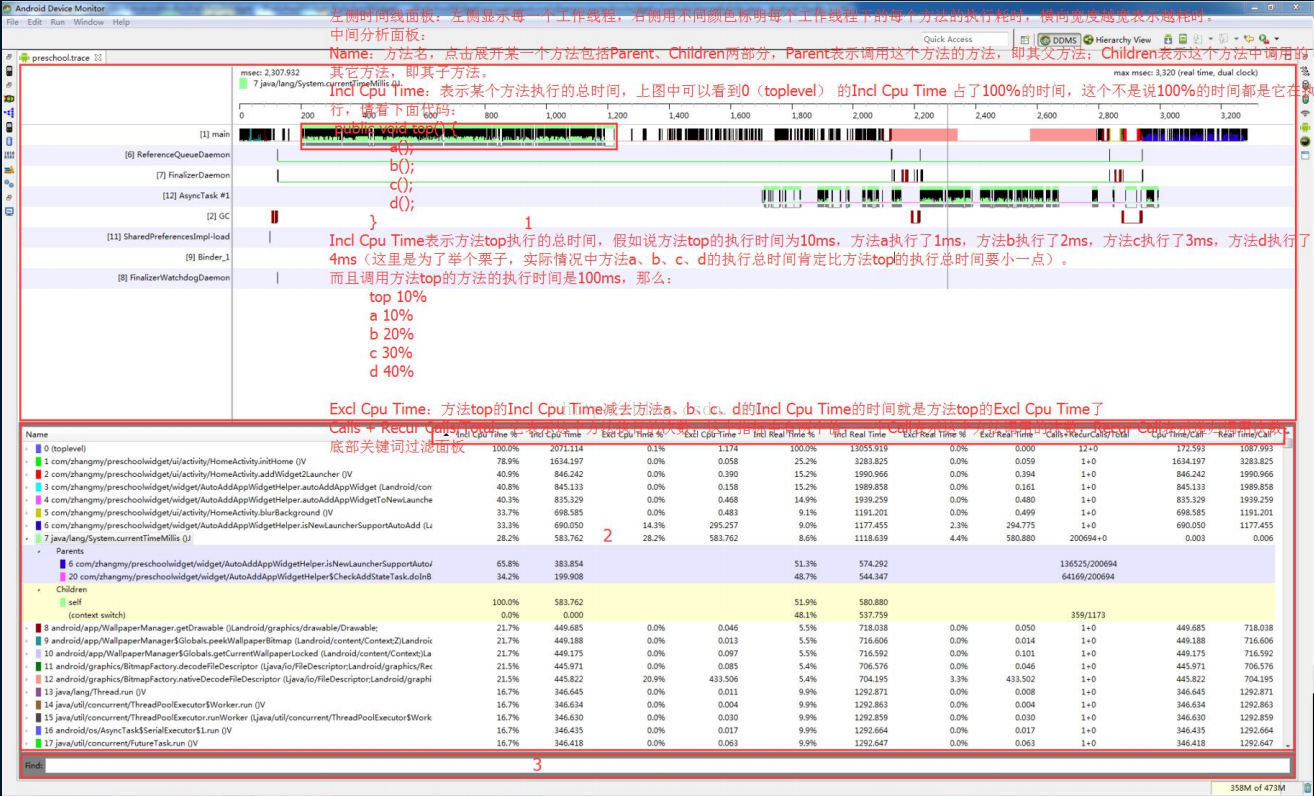Open the Run menu
This screenshot has width=1314, height=796.
(x=58, y=21)
